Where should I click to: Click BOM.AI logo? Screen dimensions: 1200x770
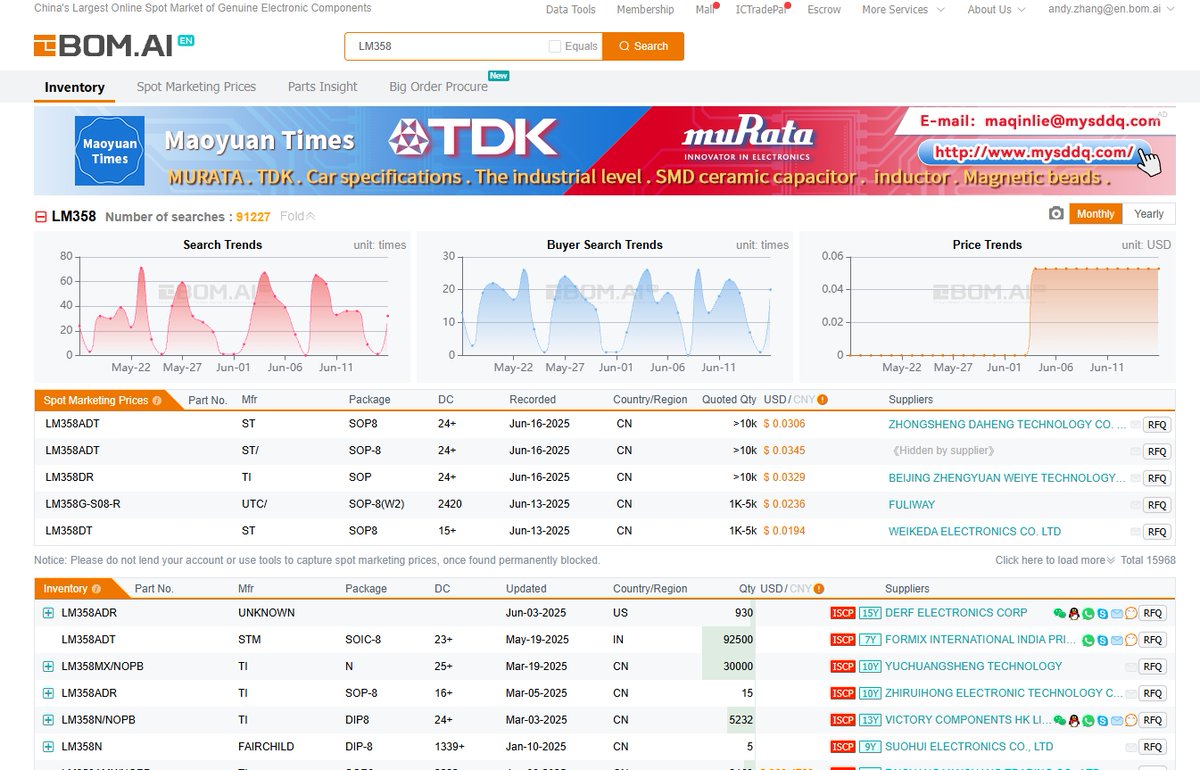(113, 46)
